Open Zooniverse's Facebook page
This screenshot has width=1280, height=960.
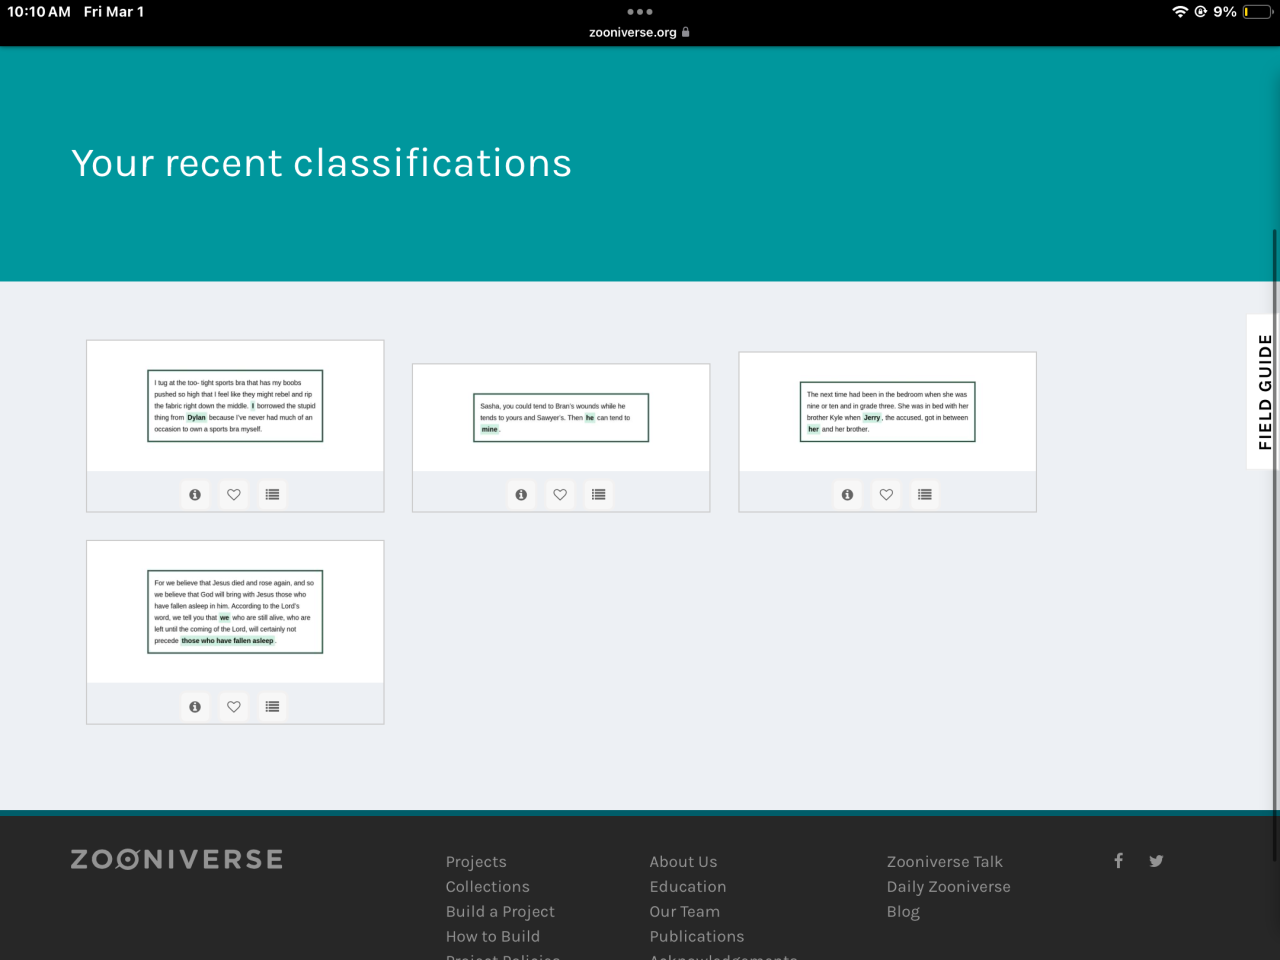pos(1118,860)
